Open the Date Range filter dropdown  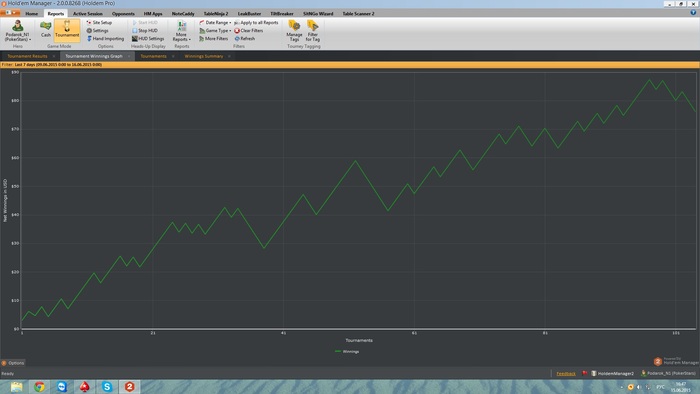[215, 22]
